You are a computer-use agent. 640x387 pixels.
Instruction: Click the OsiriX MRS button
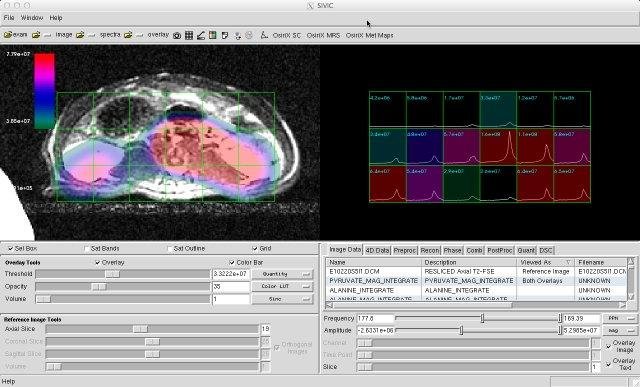click(323, 36)
